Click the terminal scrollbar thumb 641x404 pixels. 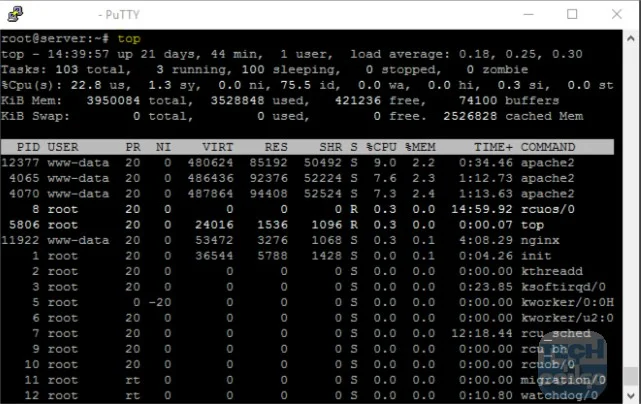coord(631,377)
